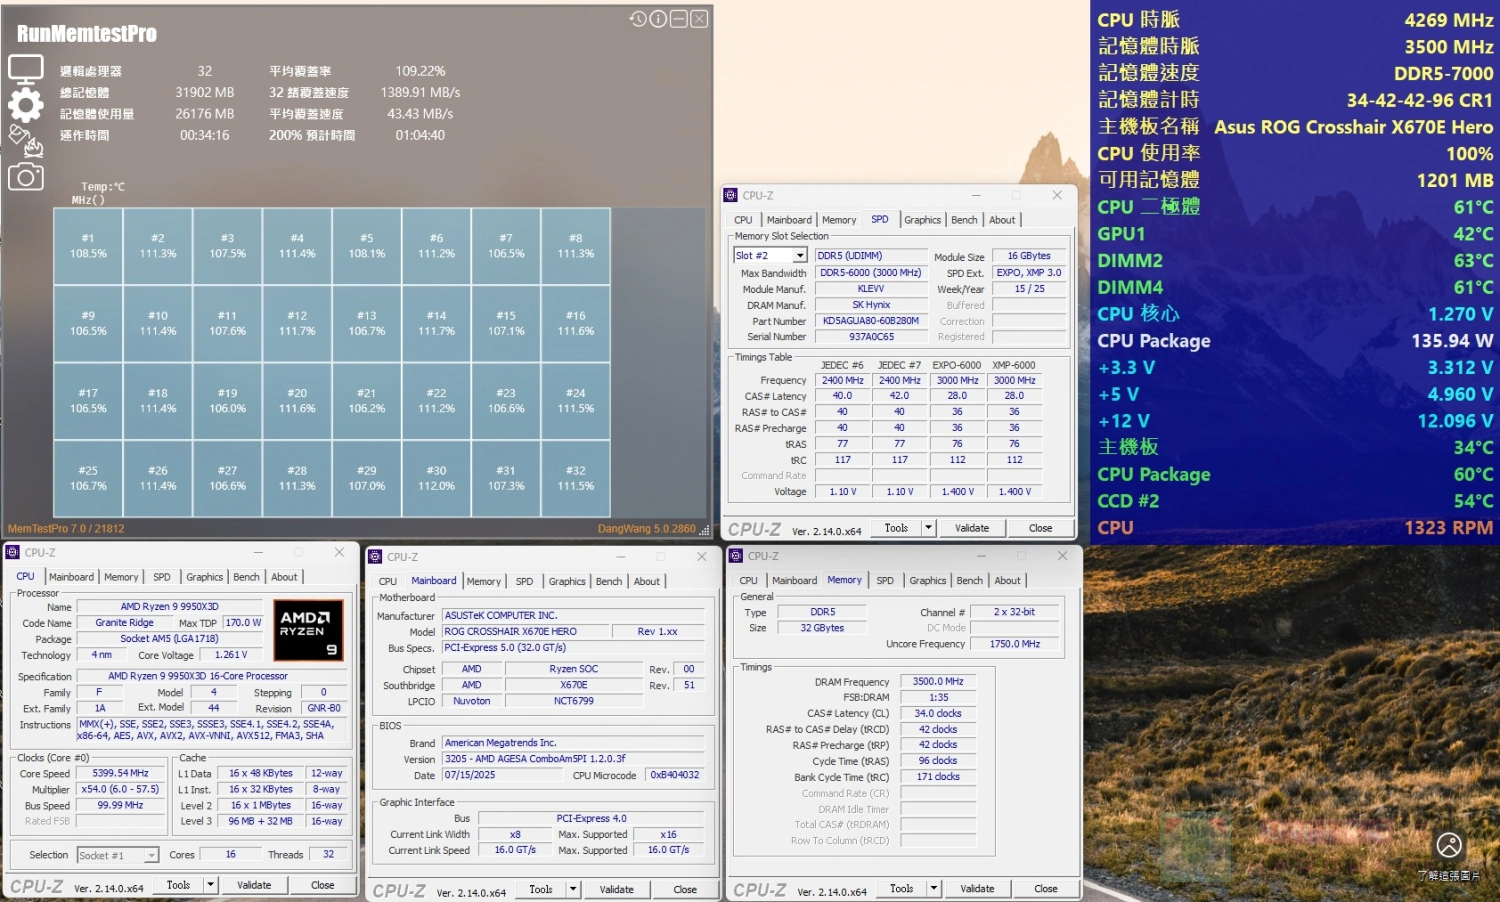Click the Part Number field KD5AGUA80-60B280M

tap(871, 321)
